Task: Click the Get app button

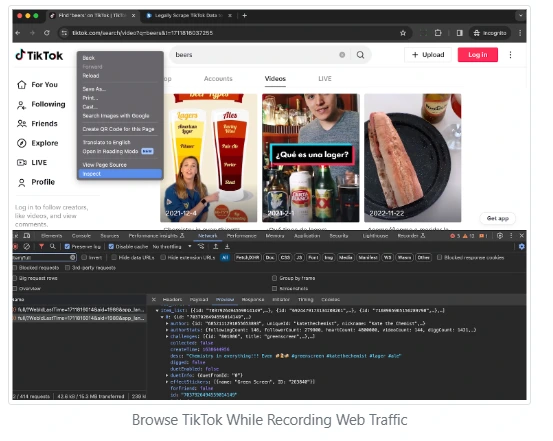Action: pyautogui.click(x=497, y=218)
